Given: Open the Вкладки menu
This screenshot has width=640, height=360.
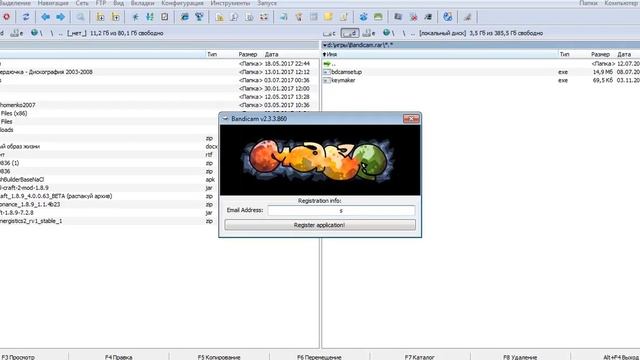Looking at the screenshot, I should [x=142, y=3].
